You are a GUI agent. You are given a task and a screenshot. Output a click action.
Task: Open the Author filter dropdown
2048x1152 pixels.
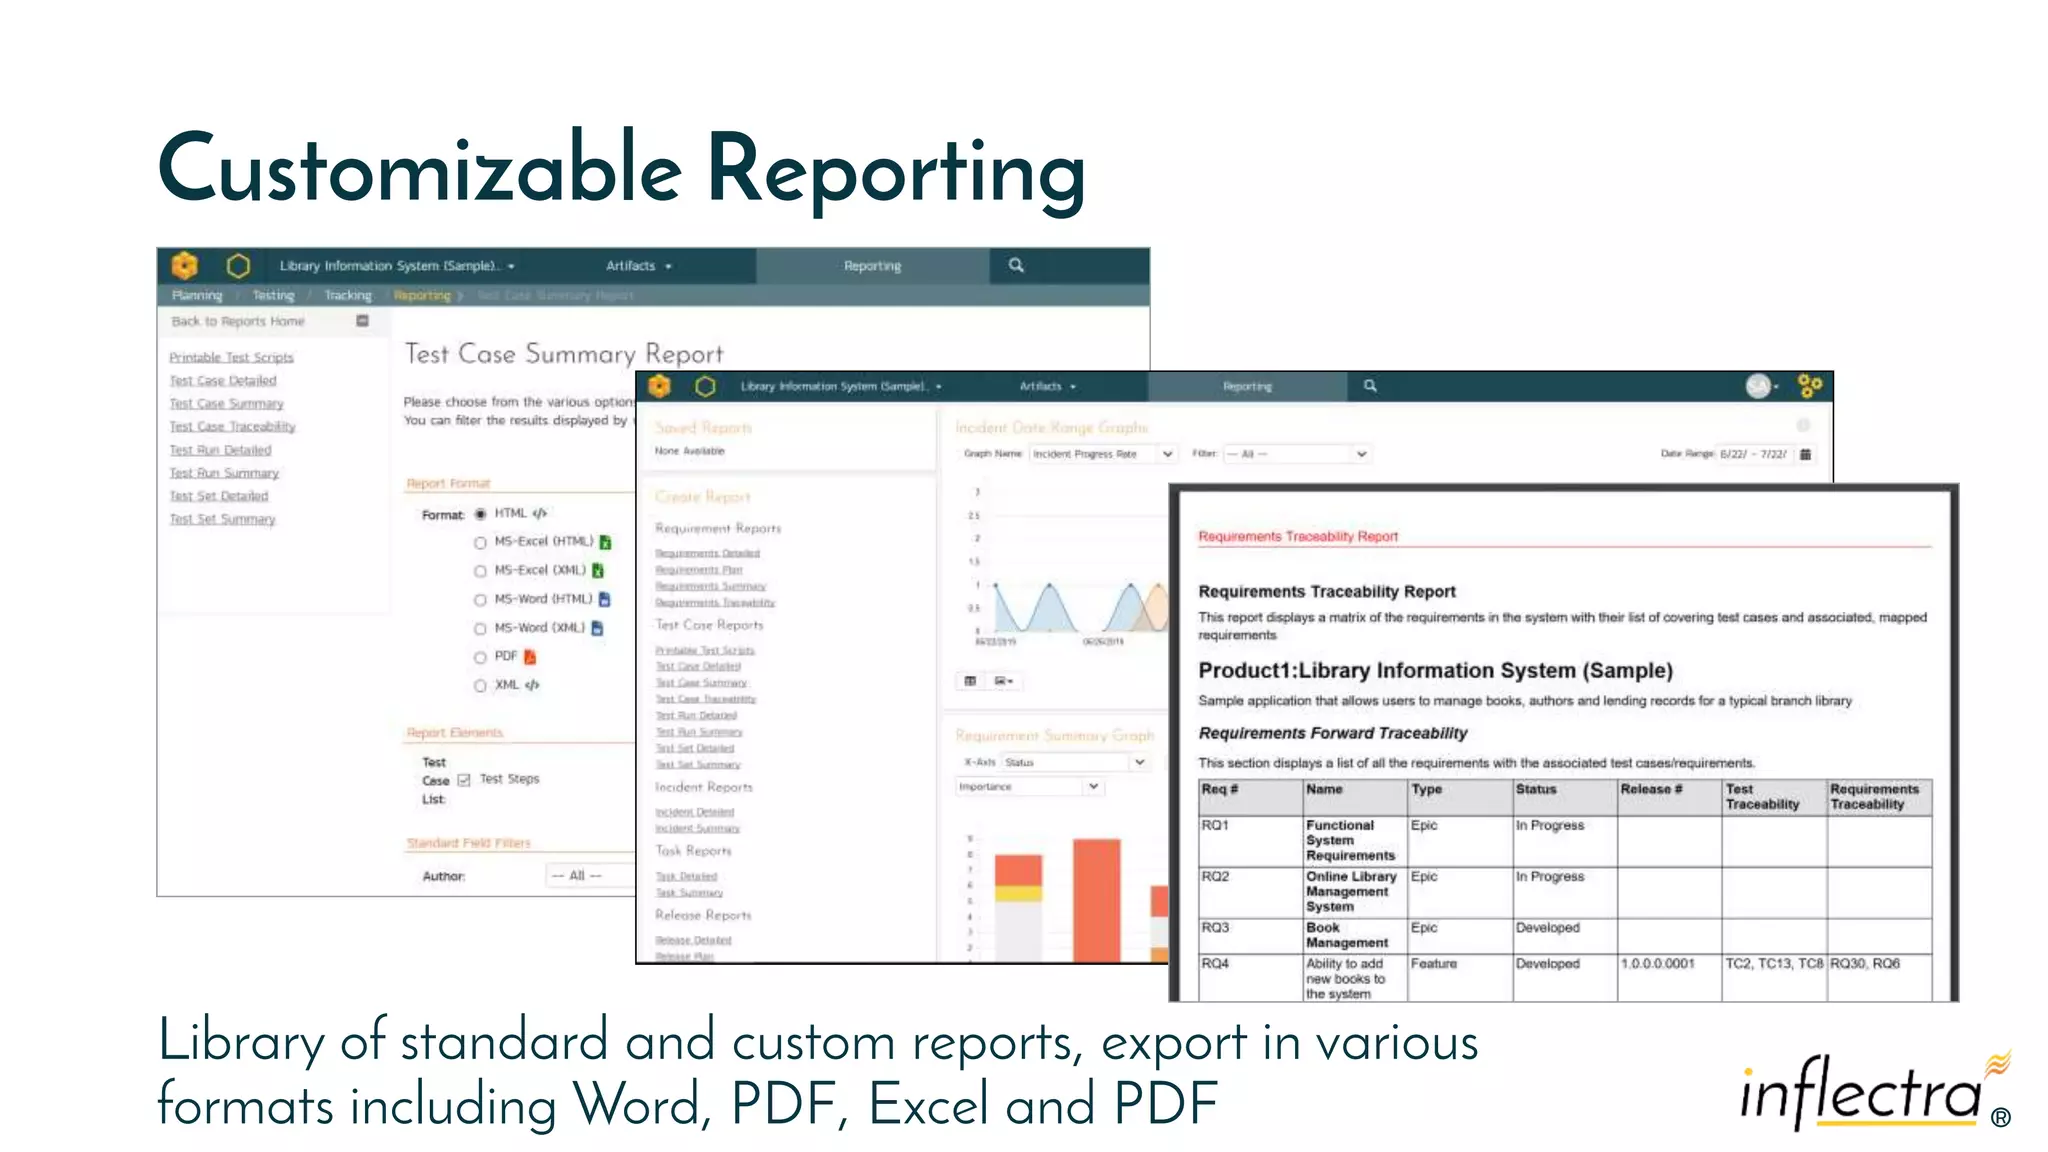[x=590, y=876]
